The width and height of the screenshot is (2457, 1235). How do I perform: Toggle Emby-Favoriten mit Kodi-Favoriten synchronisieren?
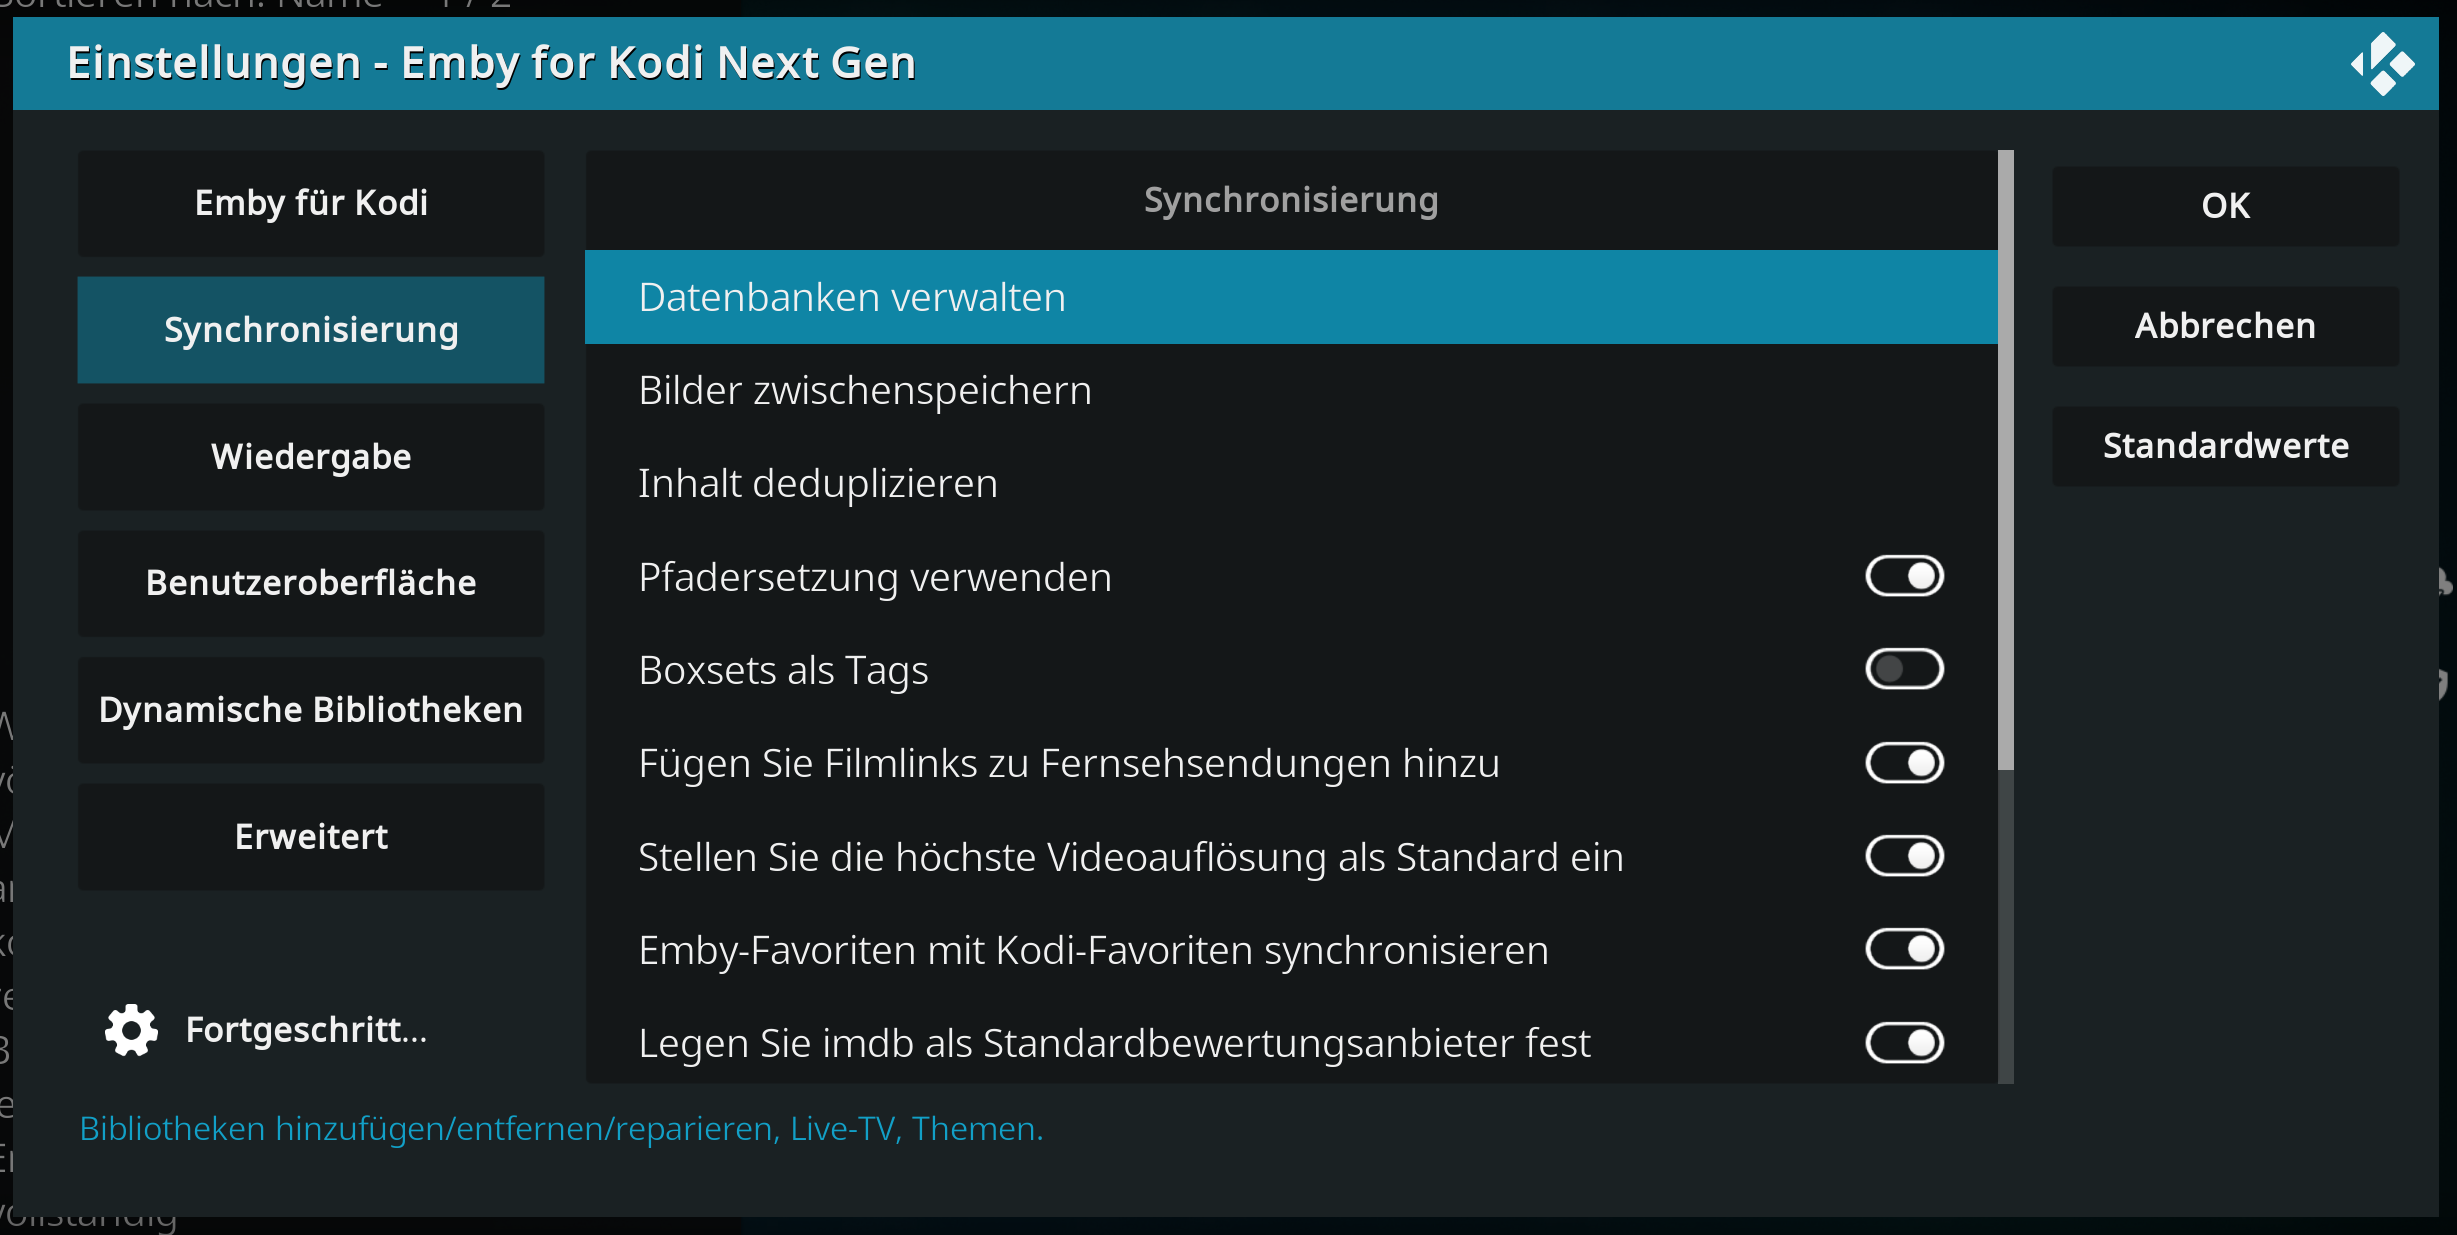(x=1904, y=949)
